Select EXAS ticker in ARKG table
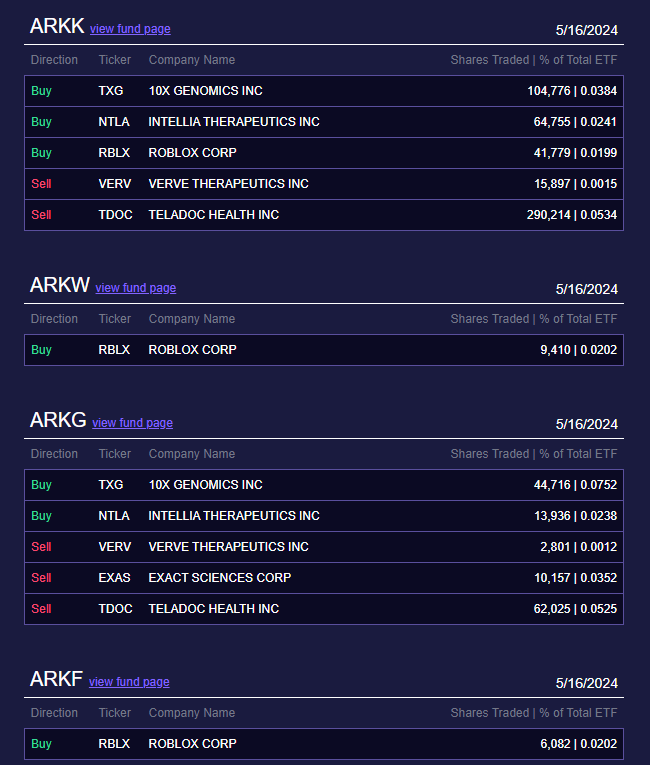The image size is (650, 765). pyautogui.click(x=115, y=578)
